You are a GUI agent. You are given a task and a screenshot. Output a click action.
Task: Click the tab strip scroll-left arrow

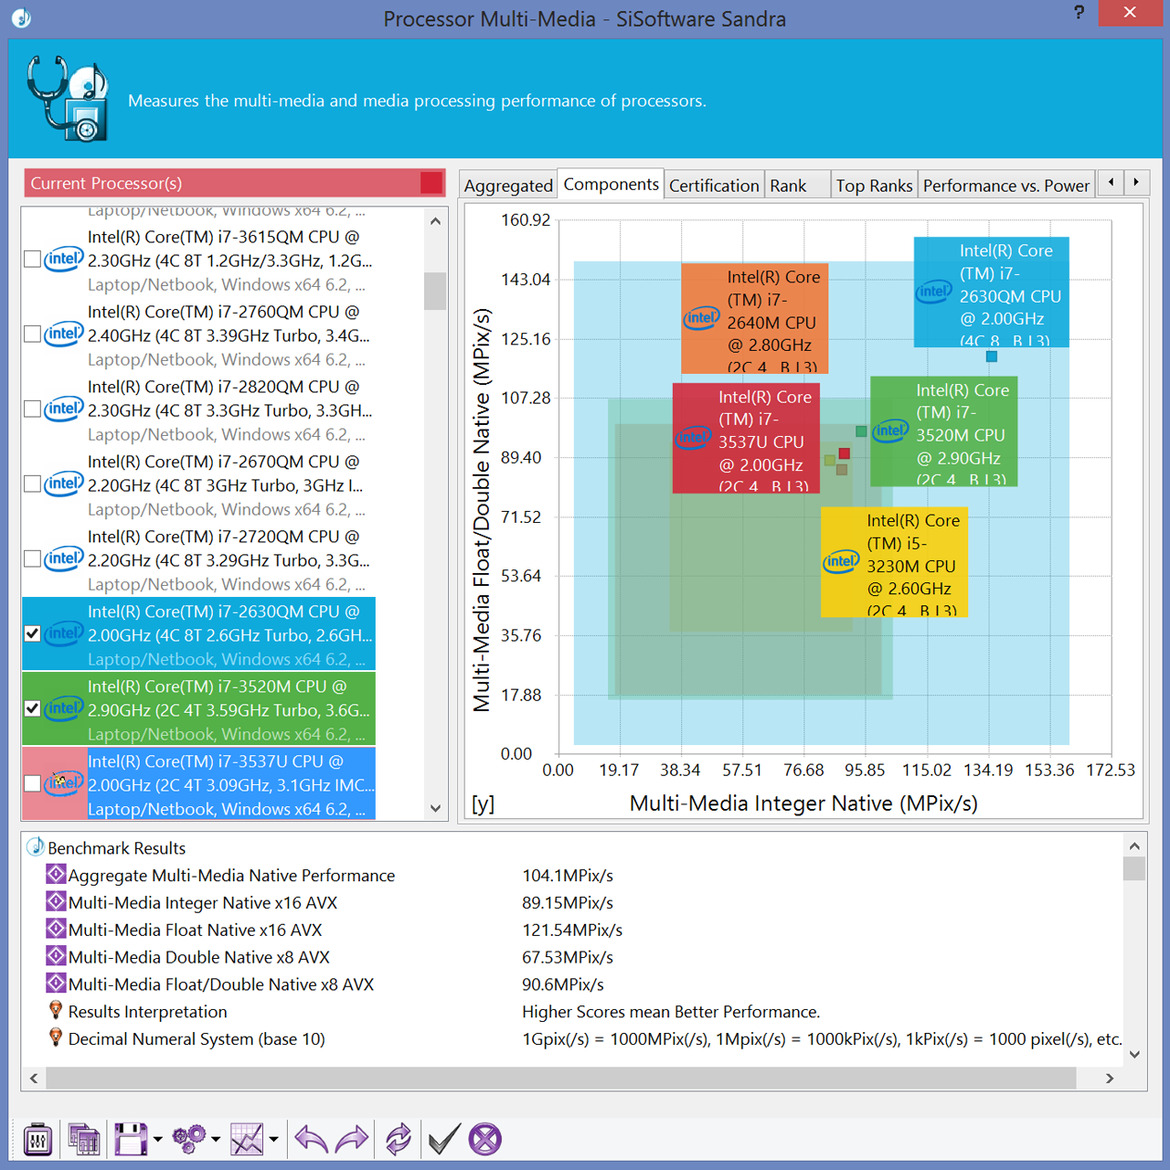1111,182
